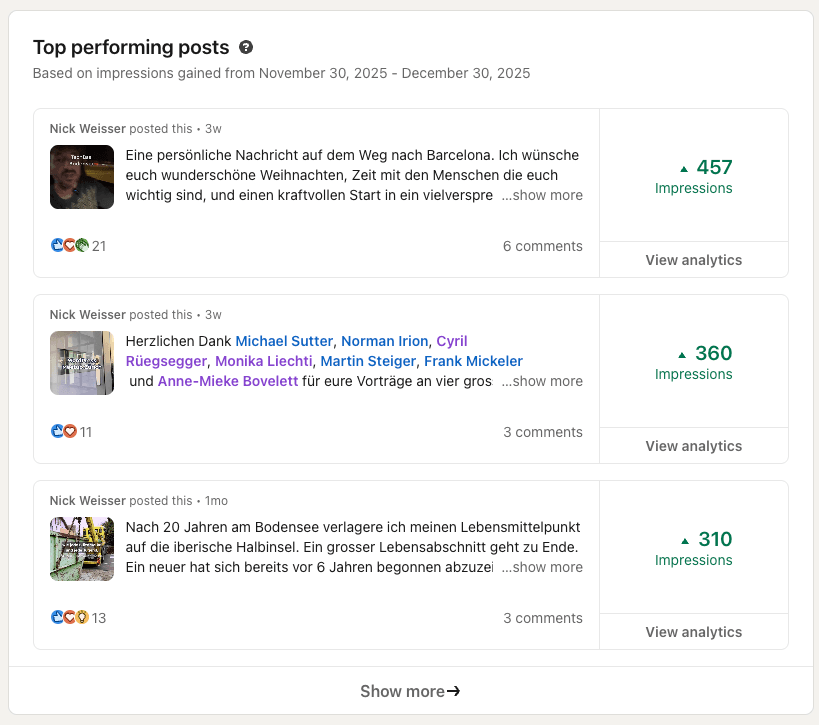
Task: Open the Herzlichen Dank post thumbnail
Action: pyautogui.click(x=82, y=363)
